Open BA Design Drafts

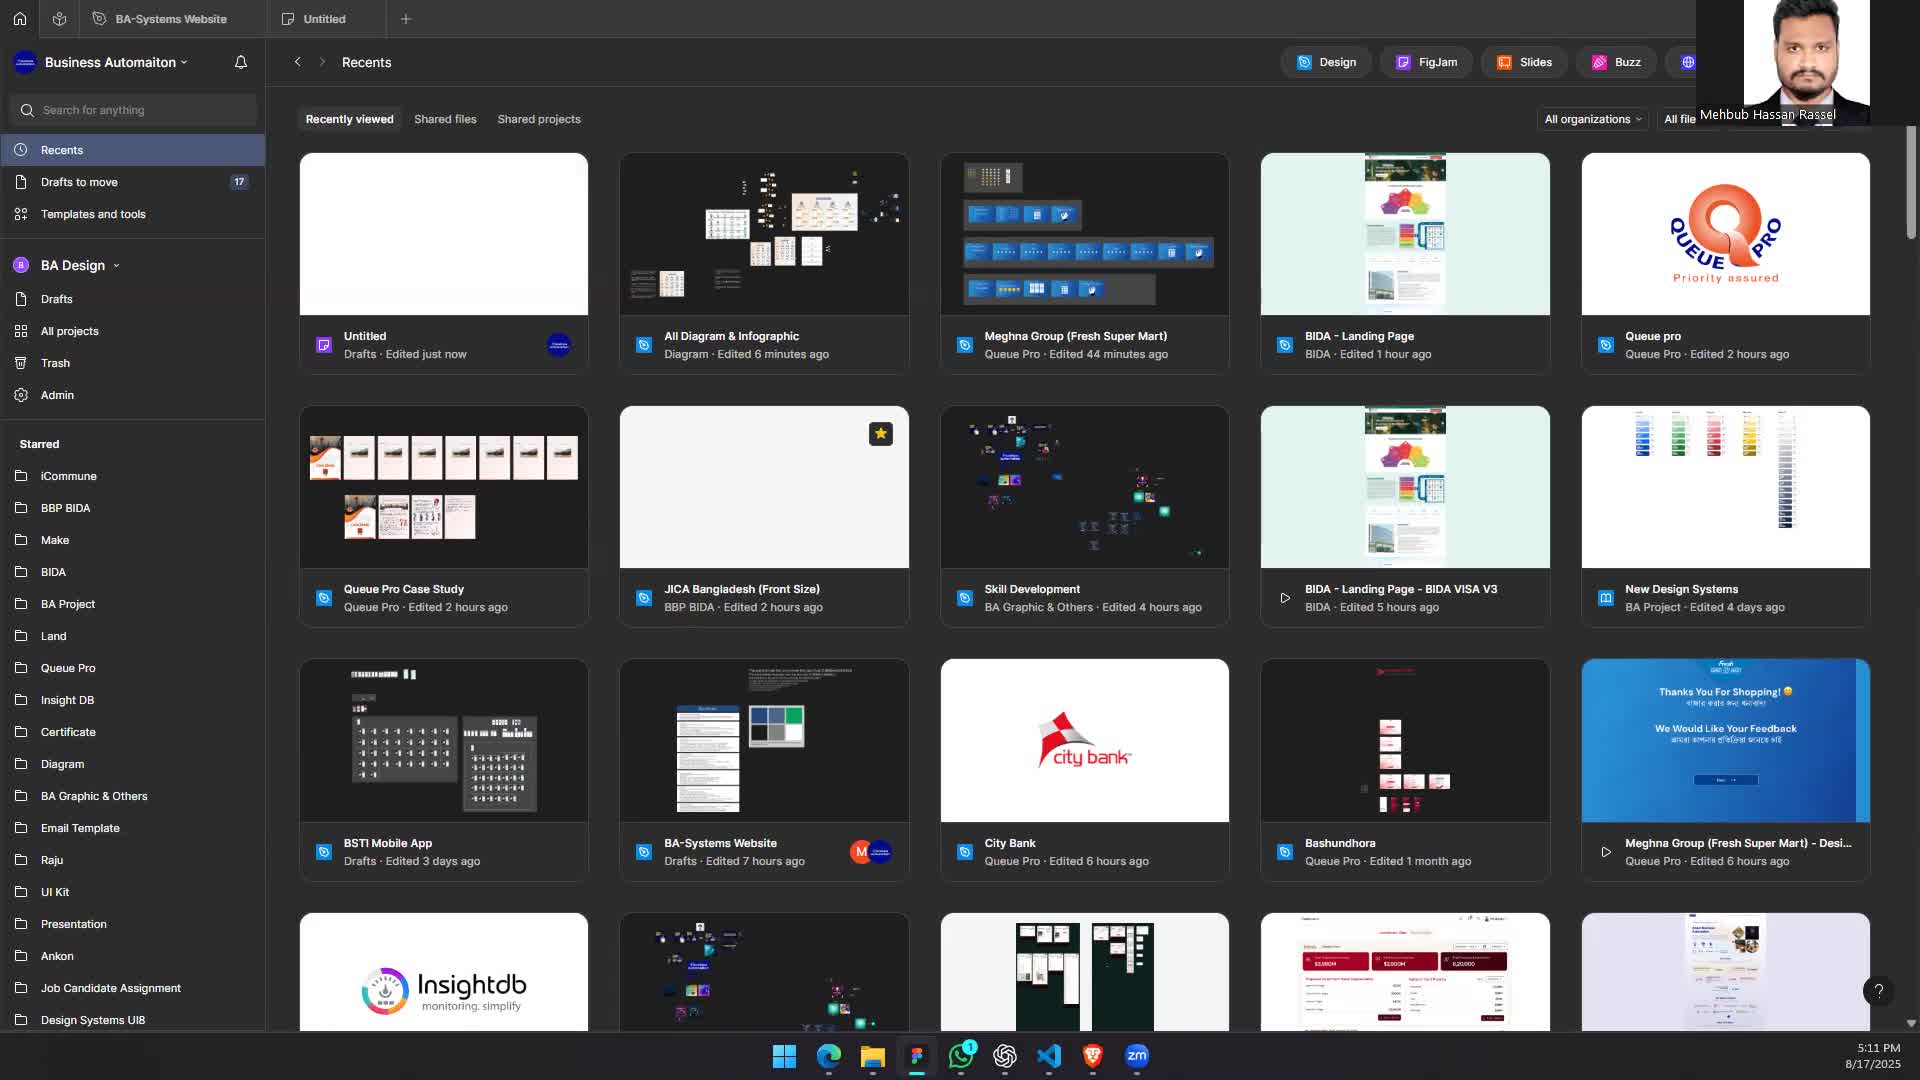pos(132,299)
